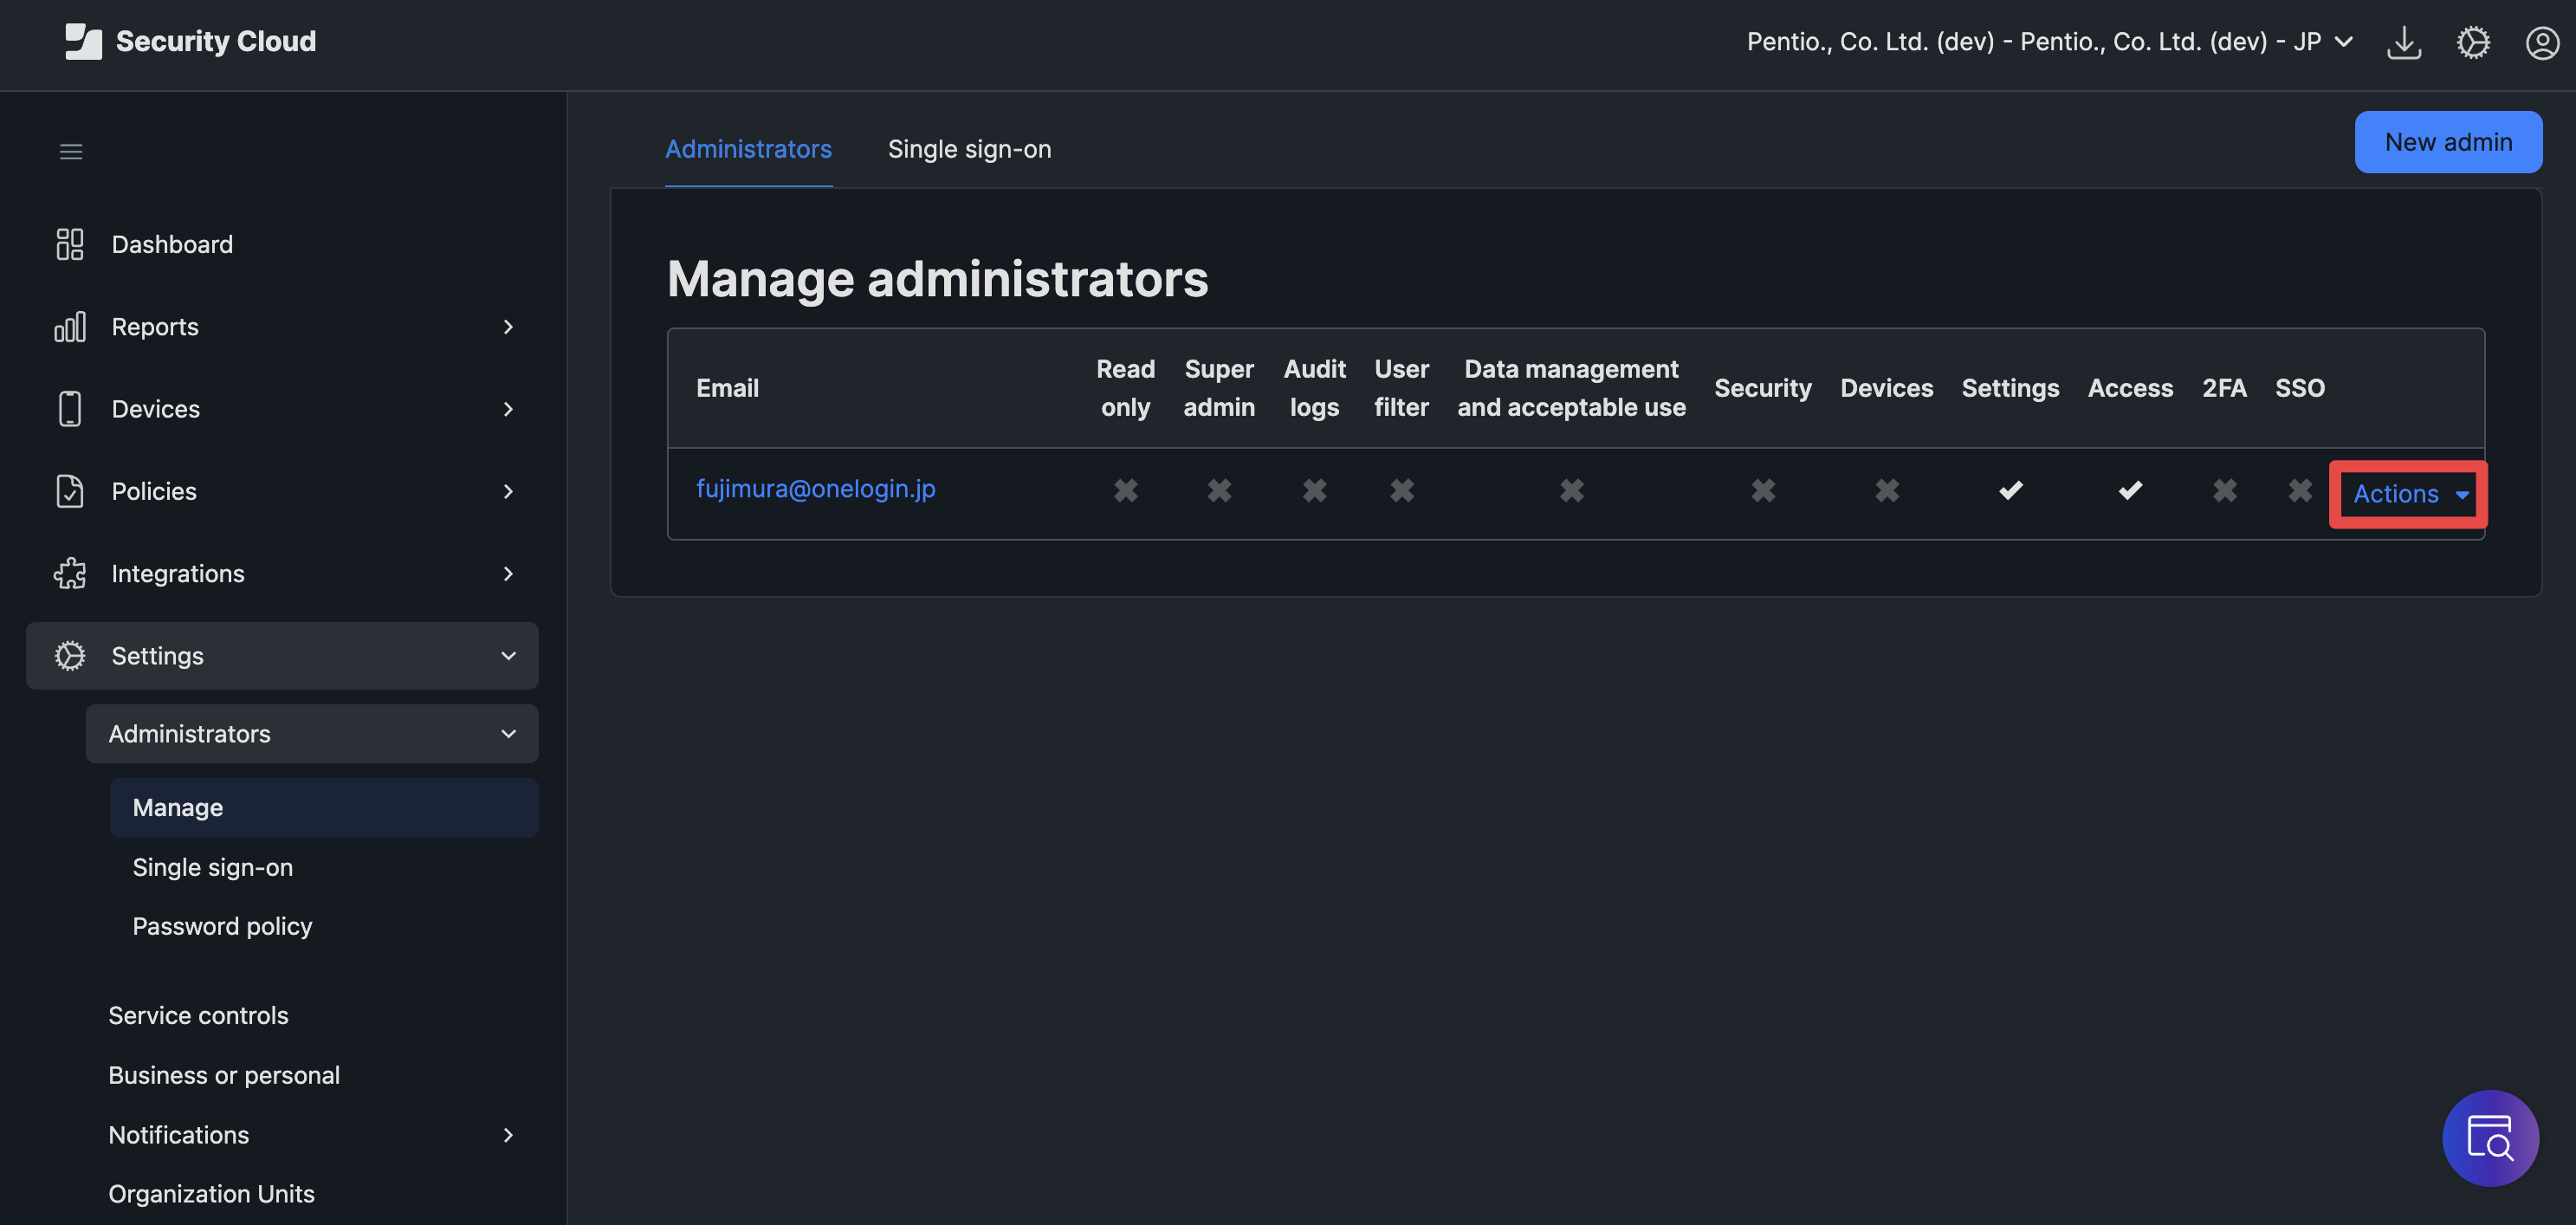The height and width of the screenshot is (1225, 2576).
Task: Expand the Integrations menu chevron
Action: [x=508, y=573]
